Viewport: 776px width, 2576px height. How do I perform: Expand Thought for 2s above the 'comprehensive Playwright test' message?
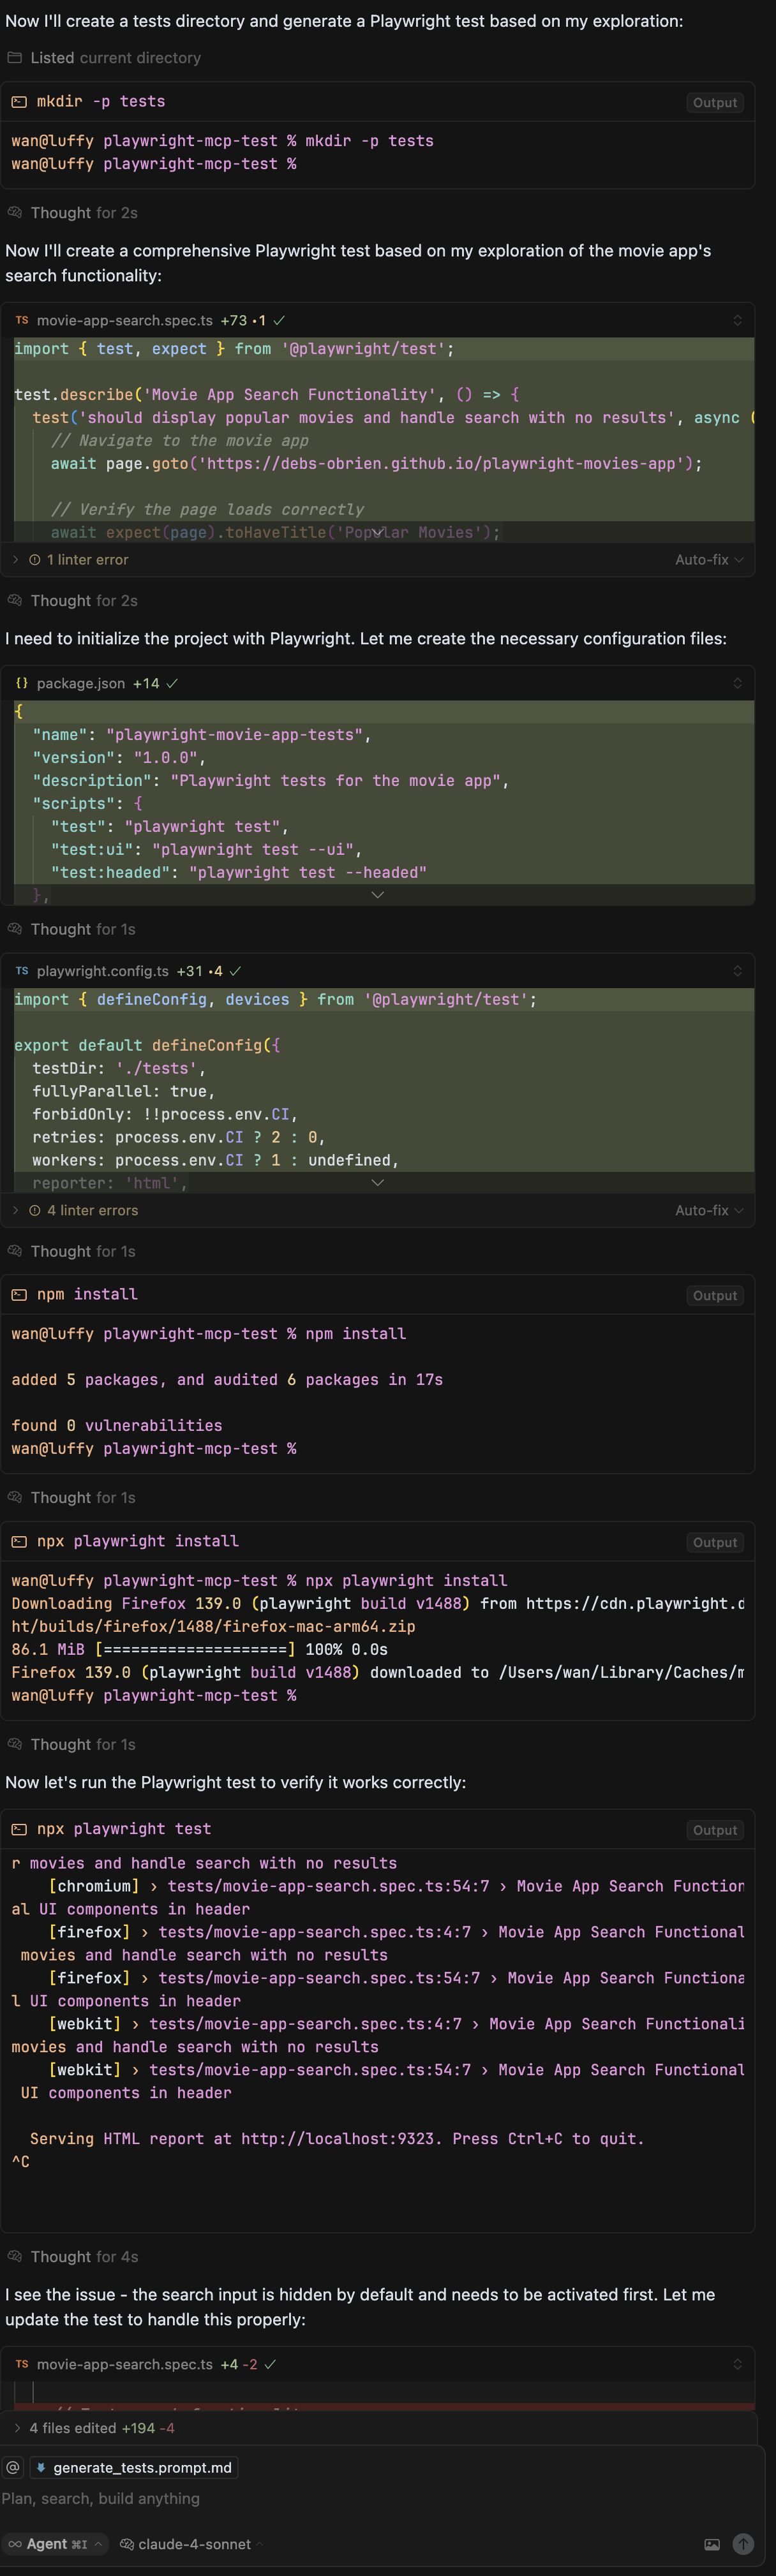pos(73,213)
